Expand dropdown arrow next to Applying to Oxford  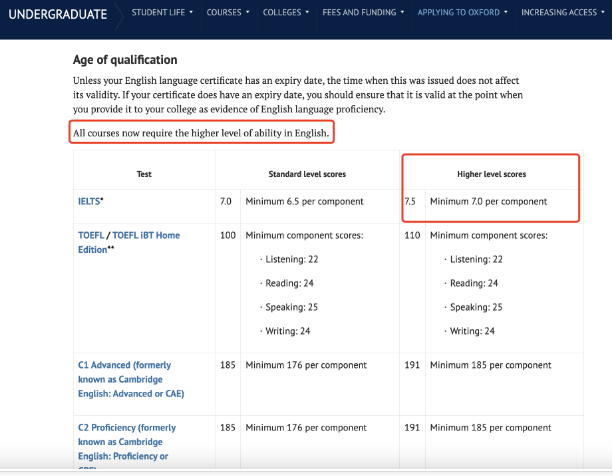tap(505, 12)
